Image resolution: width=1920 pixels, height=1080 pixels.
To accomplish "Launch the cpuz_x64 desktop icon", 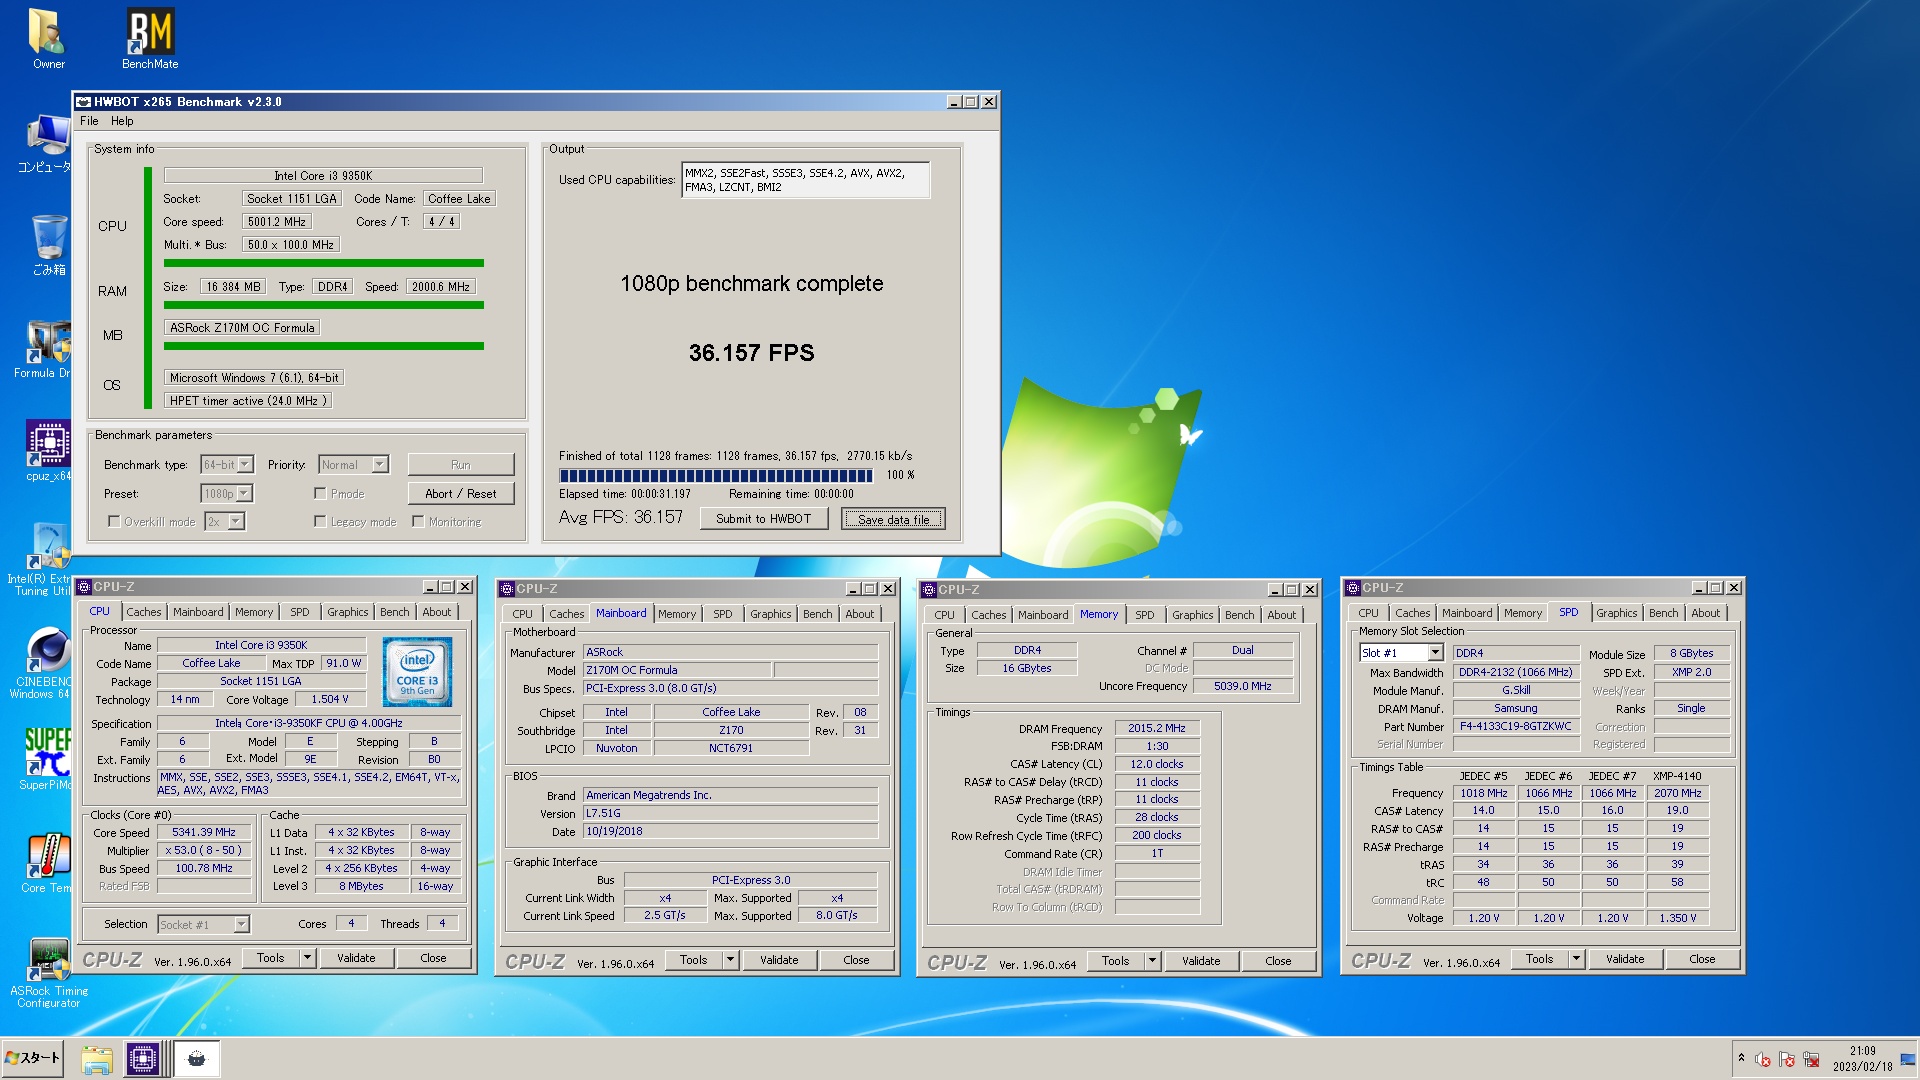I will coord(48,452).
